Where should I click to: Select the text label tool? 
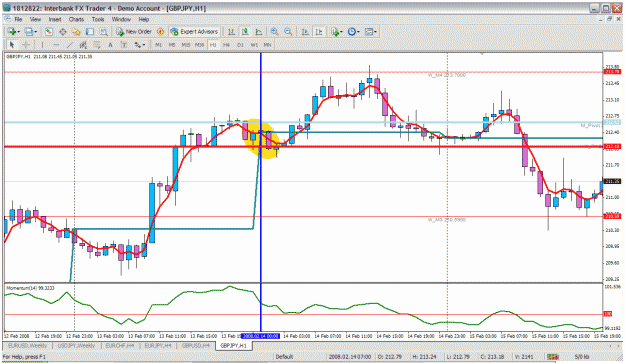124,45
